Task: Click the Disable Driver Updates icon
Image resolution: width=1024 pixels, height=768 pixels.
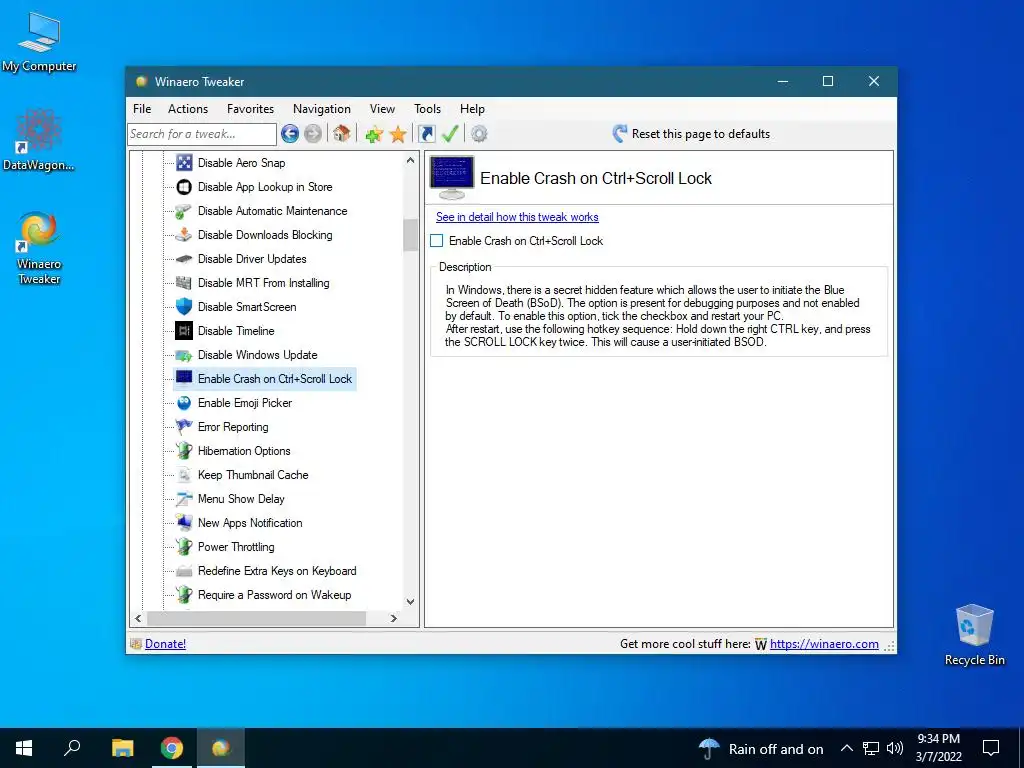Action: pos(184,259)
